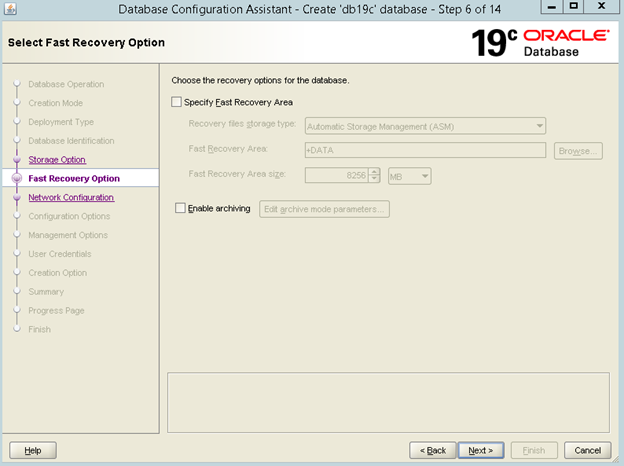
Task: Open the MB size unit dropdown
Action: pos(410,176)
